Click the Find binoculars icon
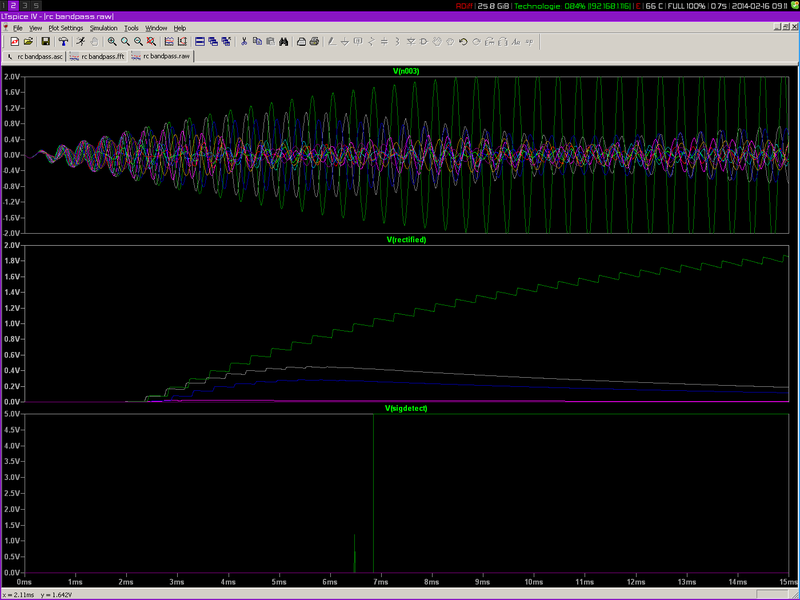The height and width of the screenshot is (600, 800). [x=284, y=41]
